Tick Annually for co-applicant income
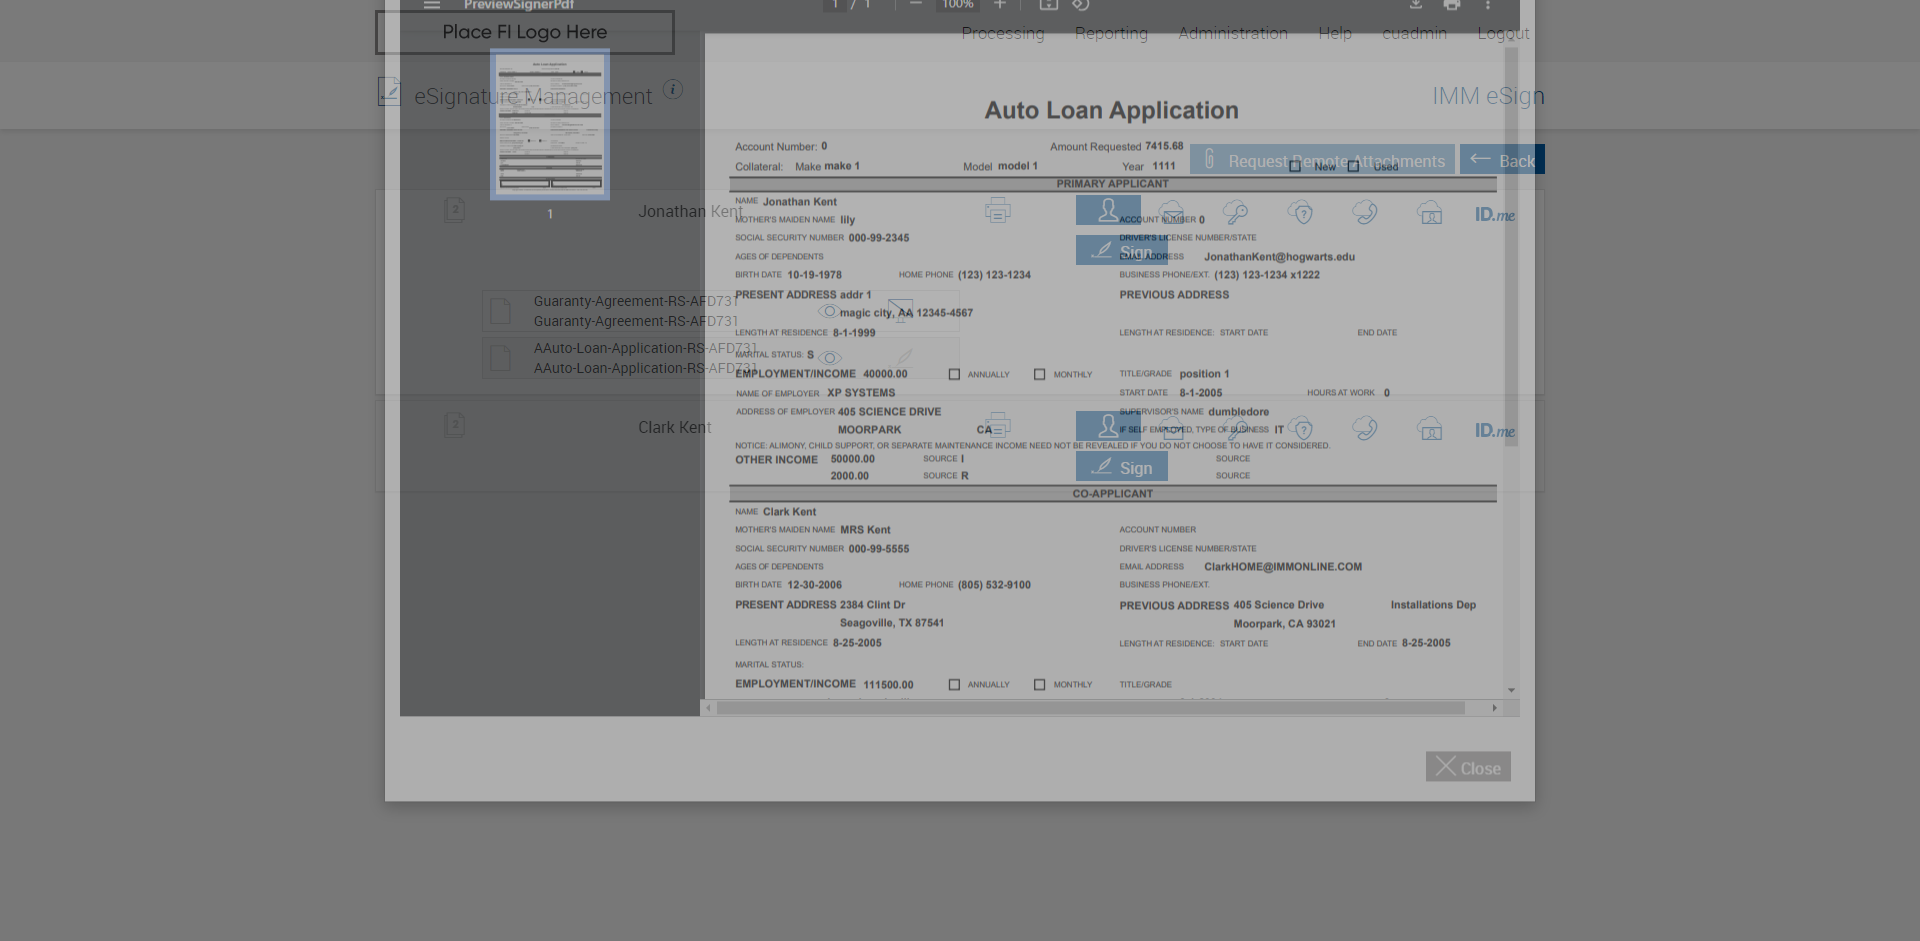 tap(954, 685)
